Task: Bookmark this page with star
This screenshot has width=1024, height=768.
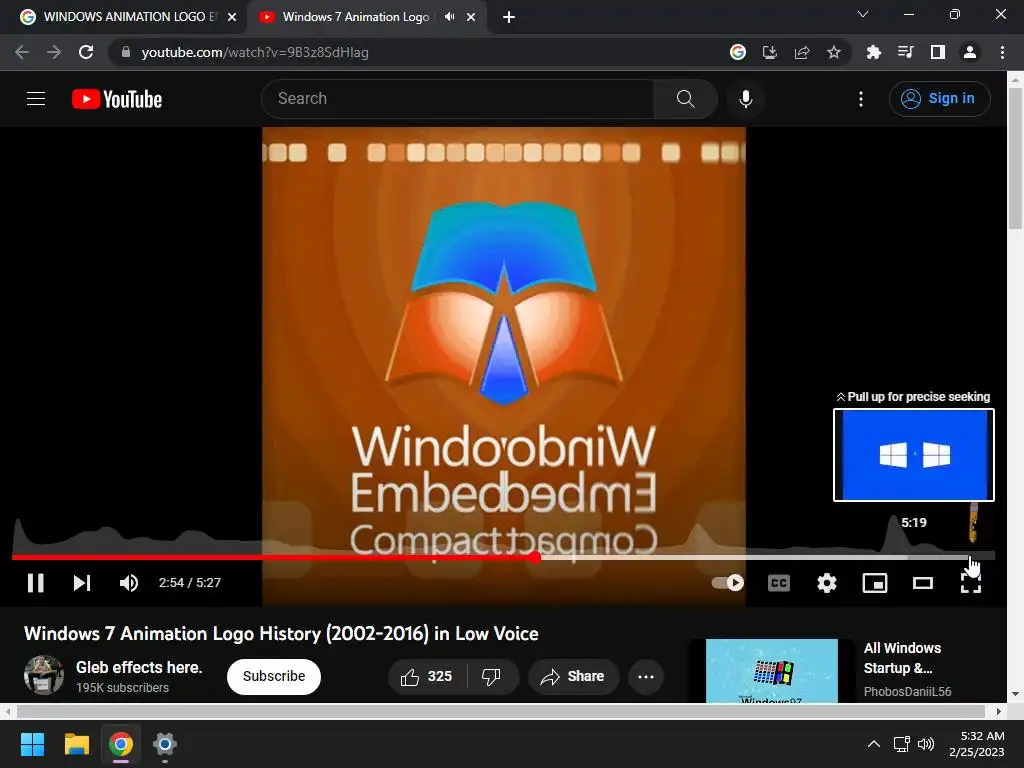Action: coord(833,52)
